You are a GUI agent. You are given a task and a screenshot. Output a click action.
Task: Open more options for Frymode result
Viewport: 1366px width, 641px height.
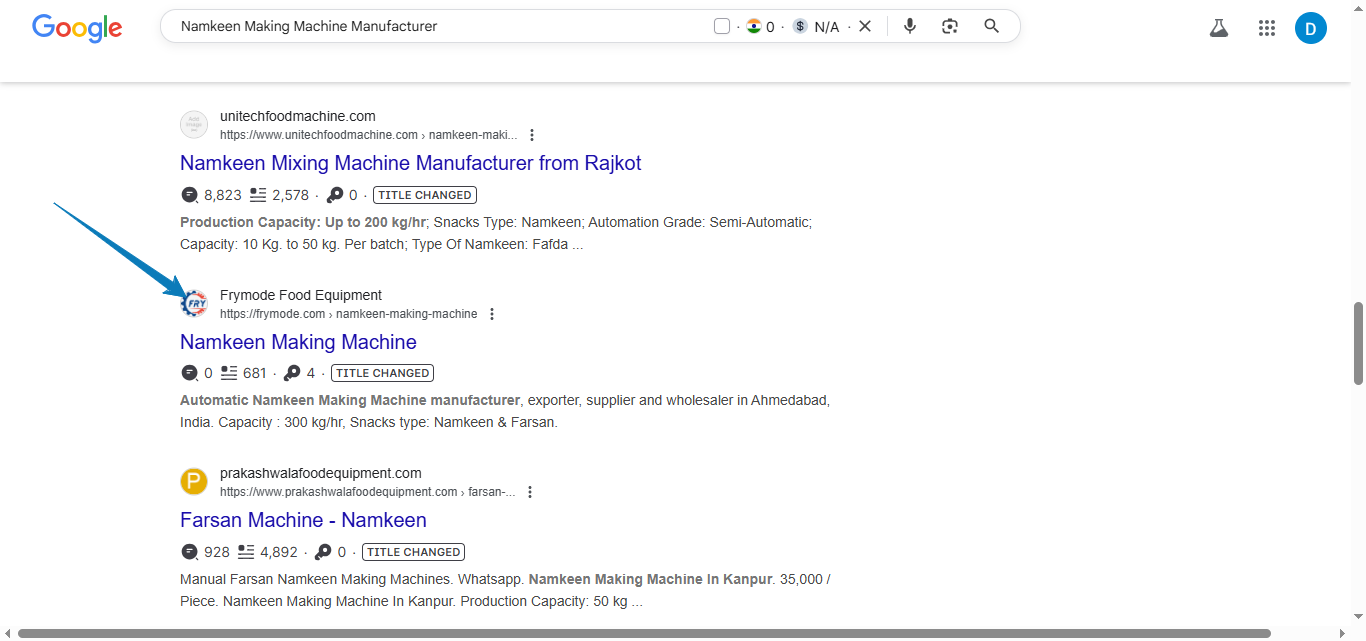[491, 314]
